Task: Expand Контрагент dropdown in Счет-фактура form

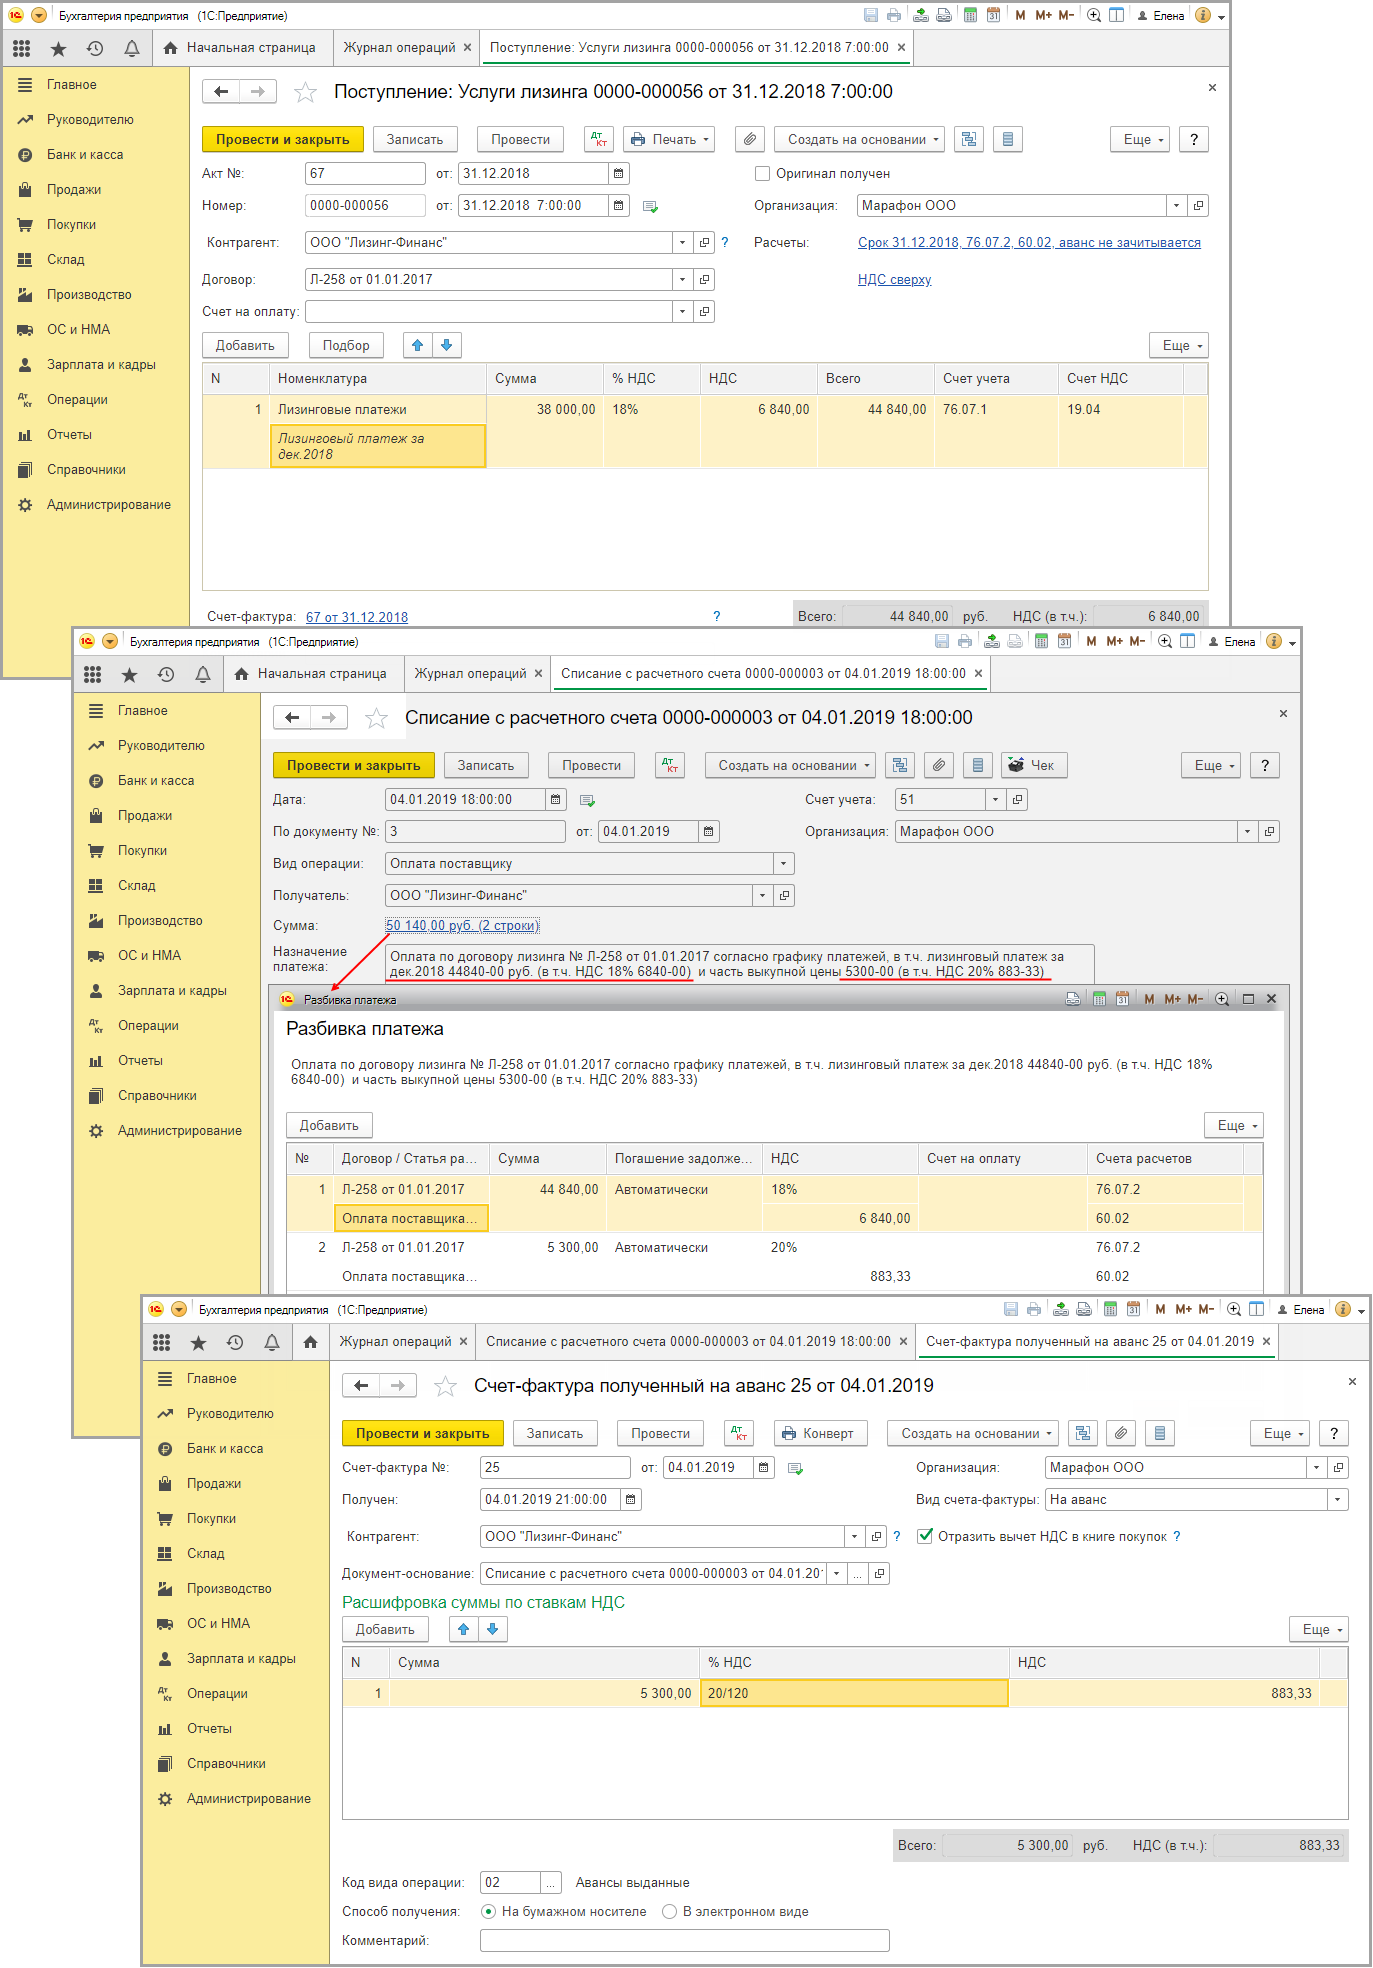Action: [x=854, y=1536]
